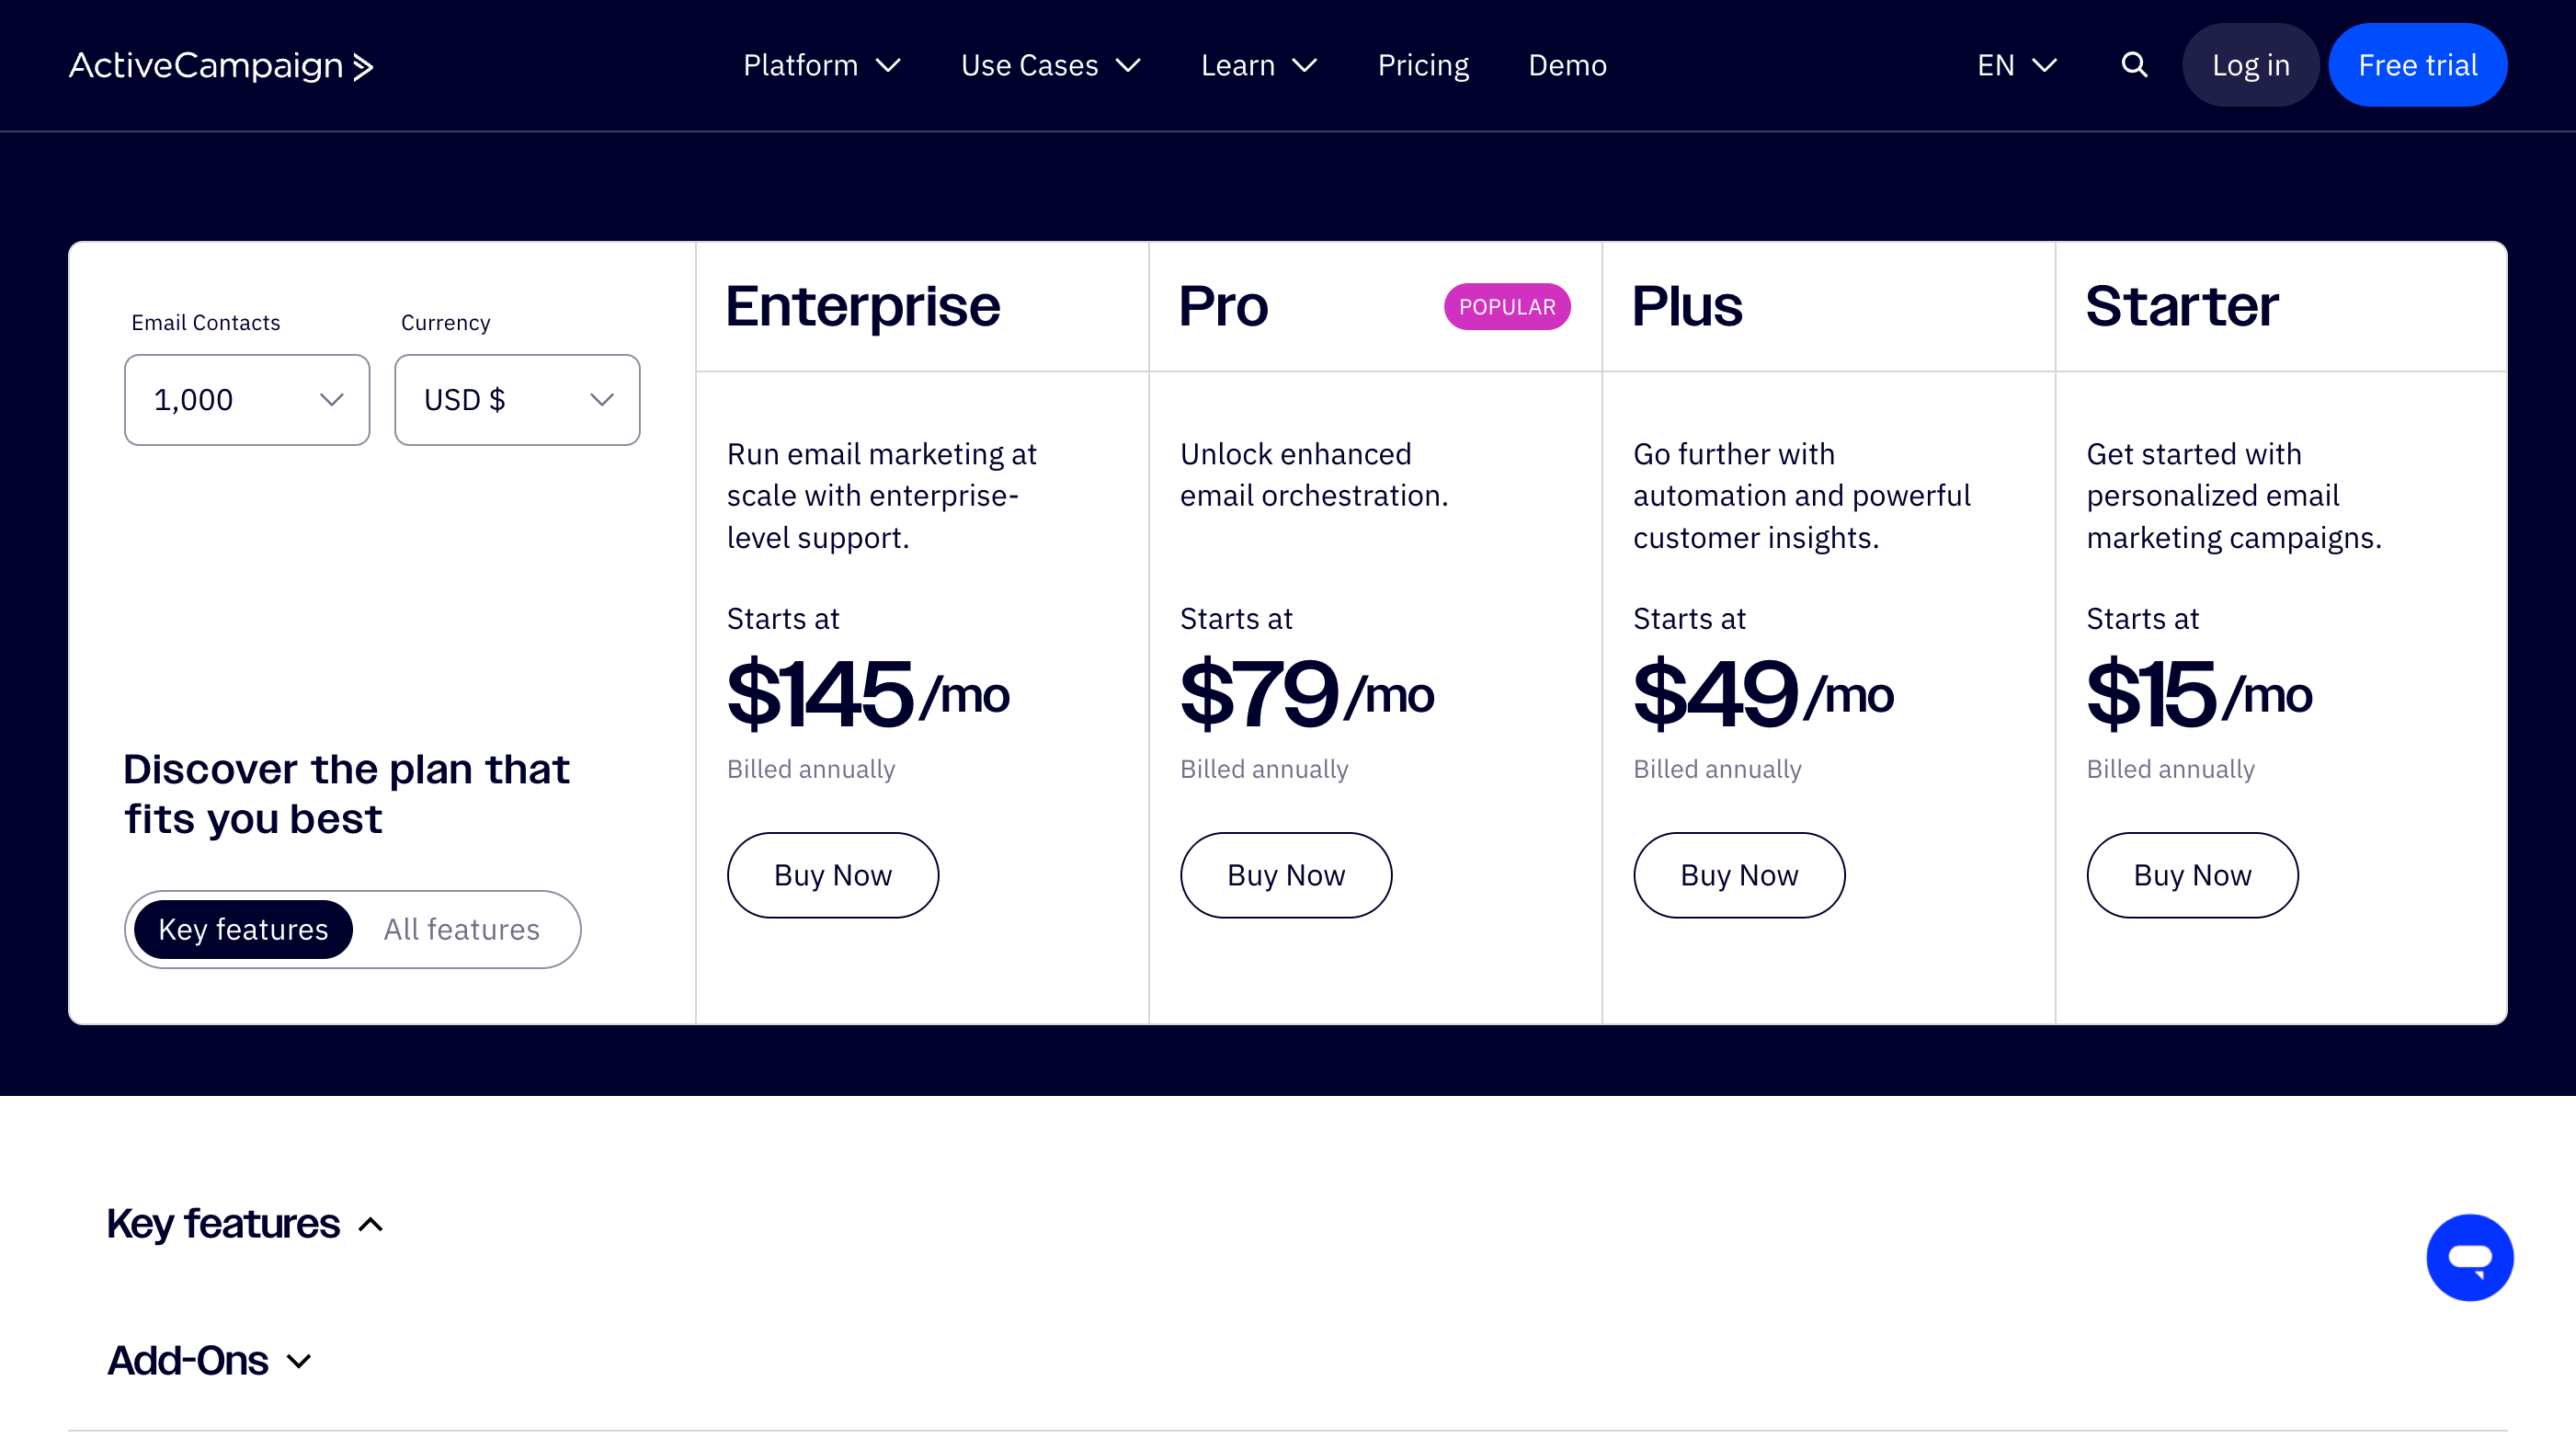
Task: Open the Email Contacts dropdown
Action: coord(247,400)
